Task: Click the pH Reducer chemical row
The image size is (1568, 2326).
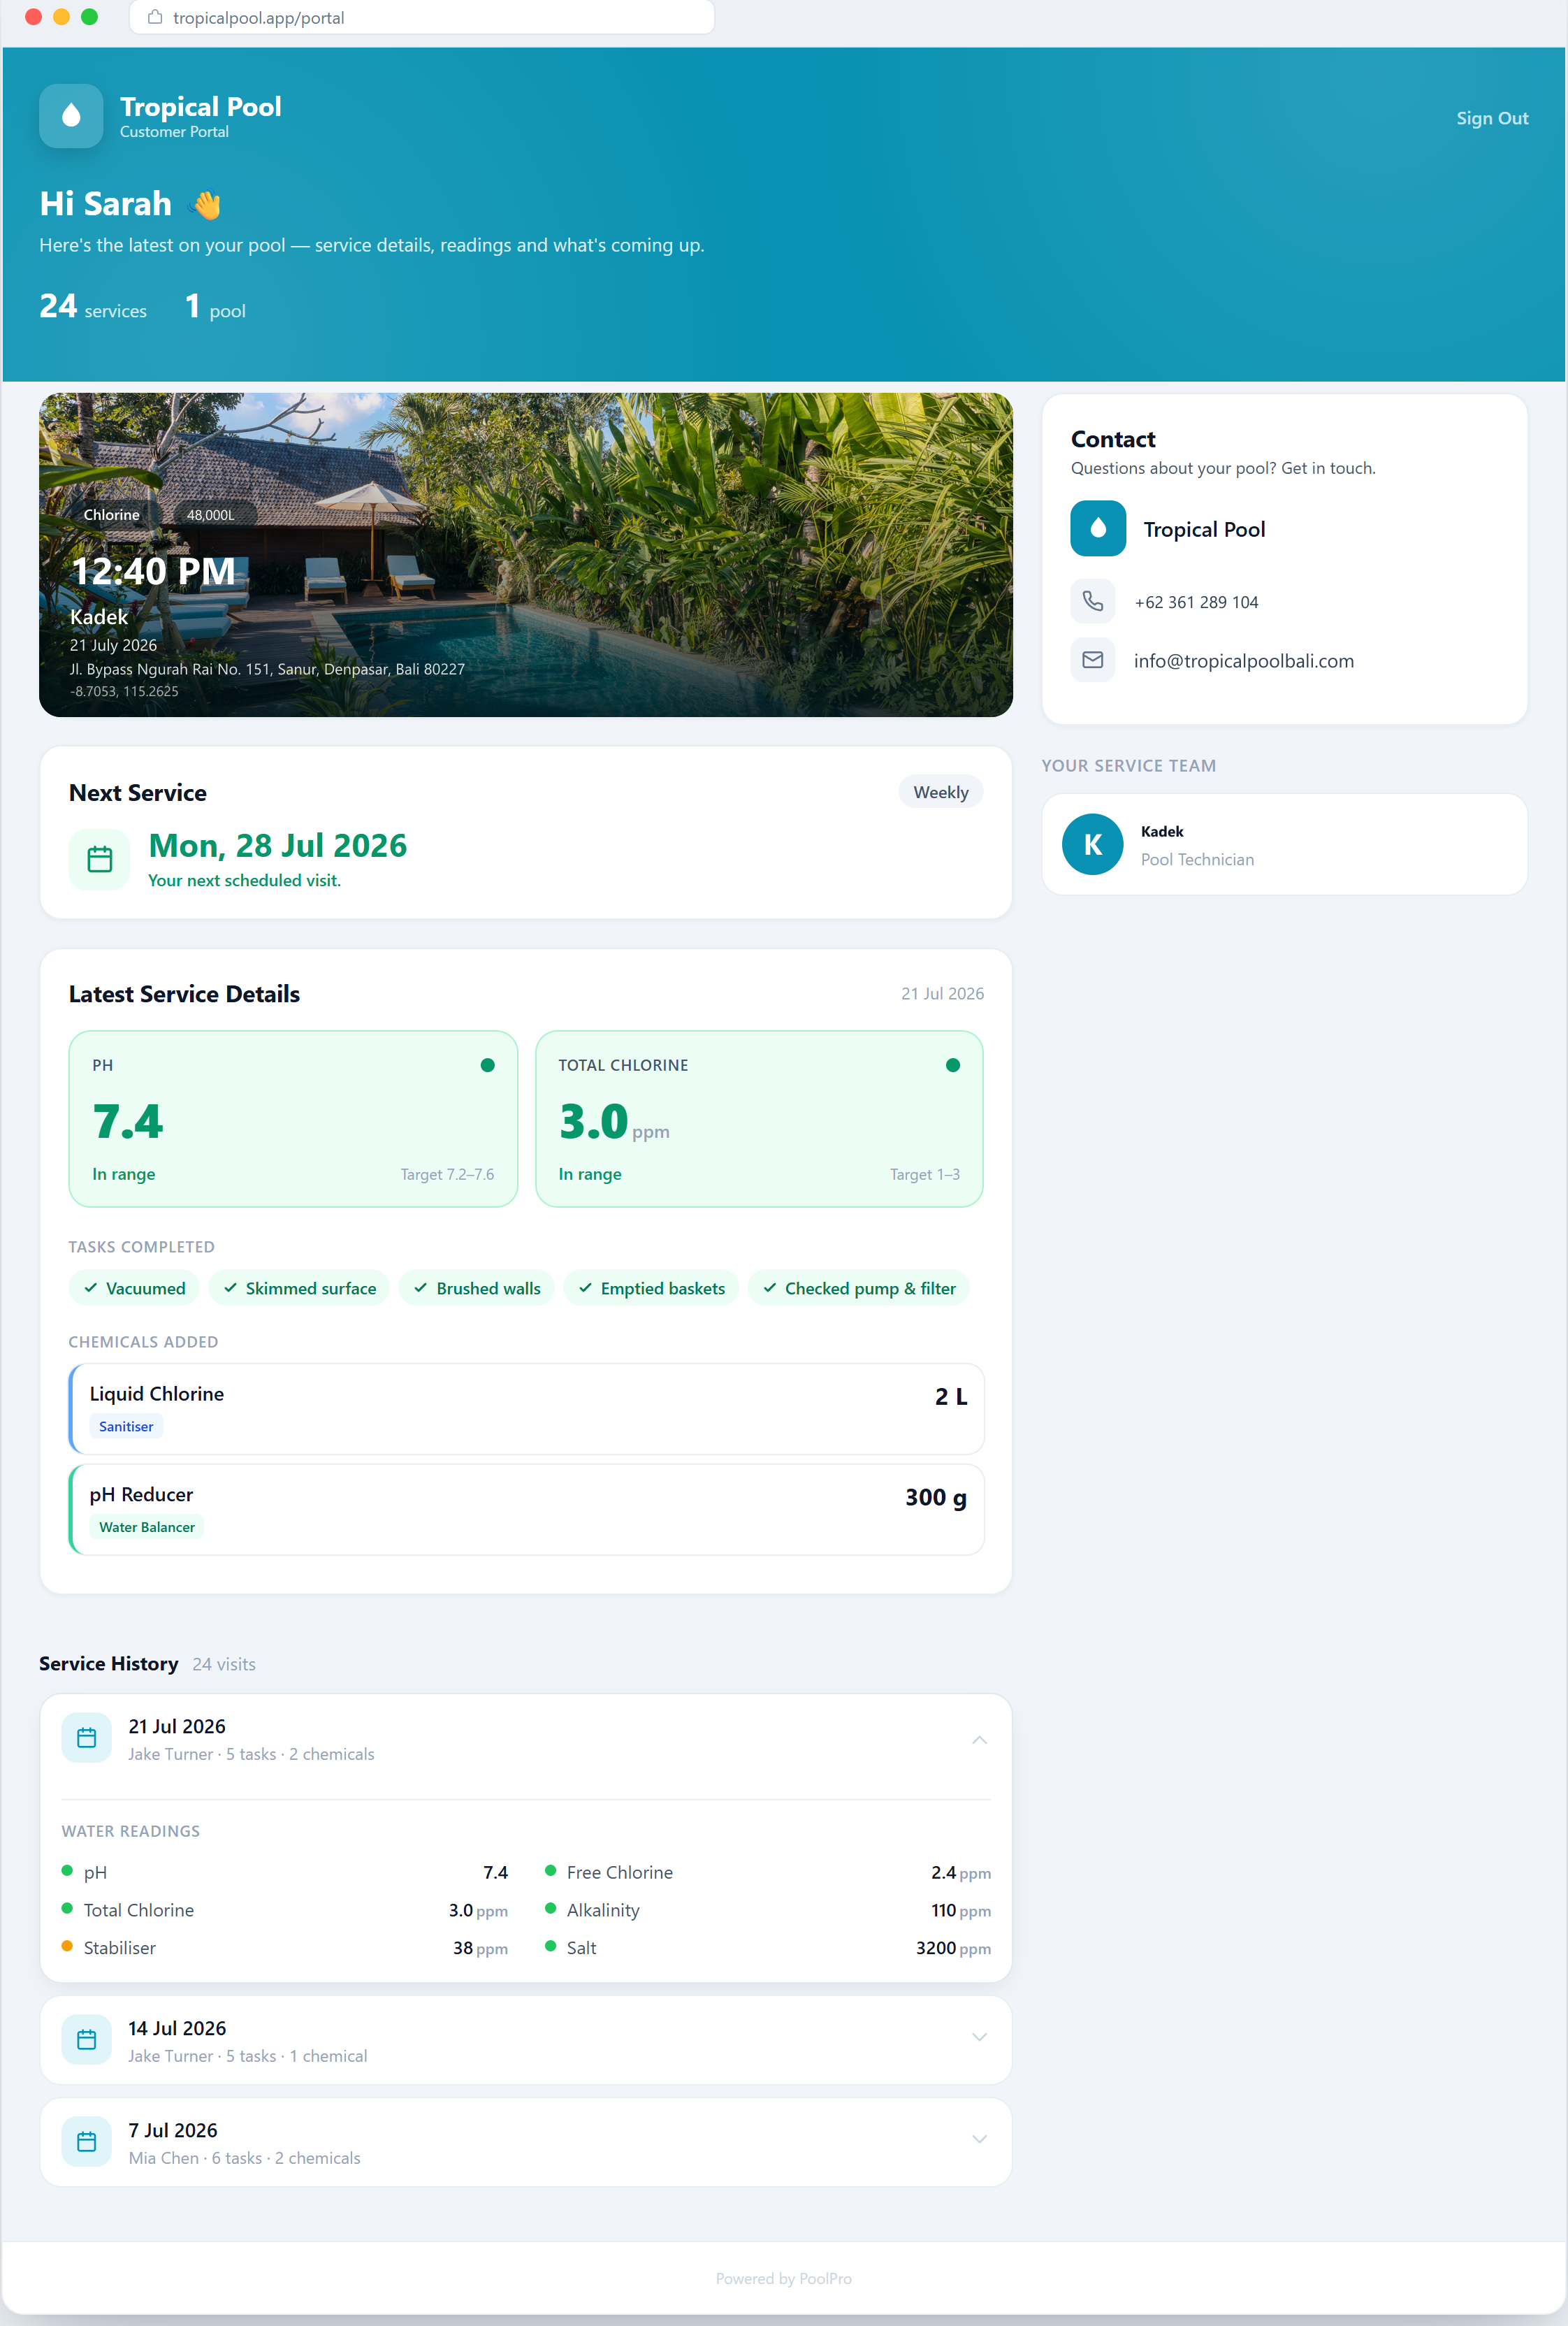Action: pyautogui.click(x=526, y=1509)
